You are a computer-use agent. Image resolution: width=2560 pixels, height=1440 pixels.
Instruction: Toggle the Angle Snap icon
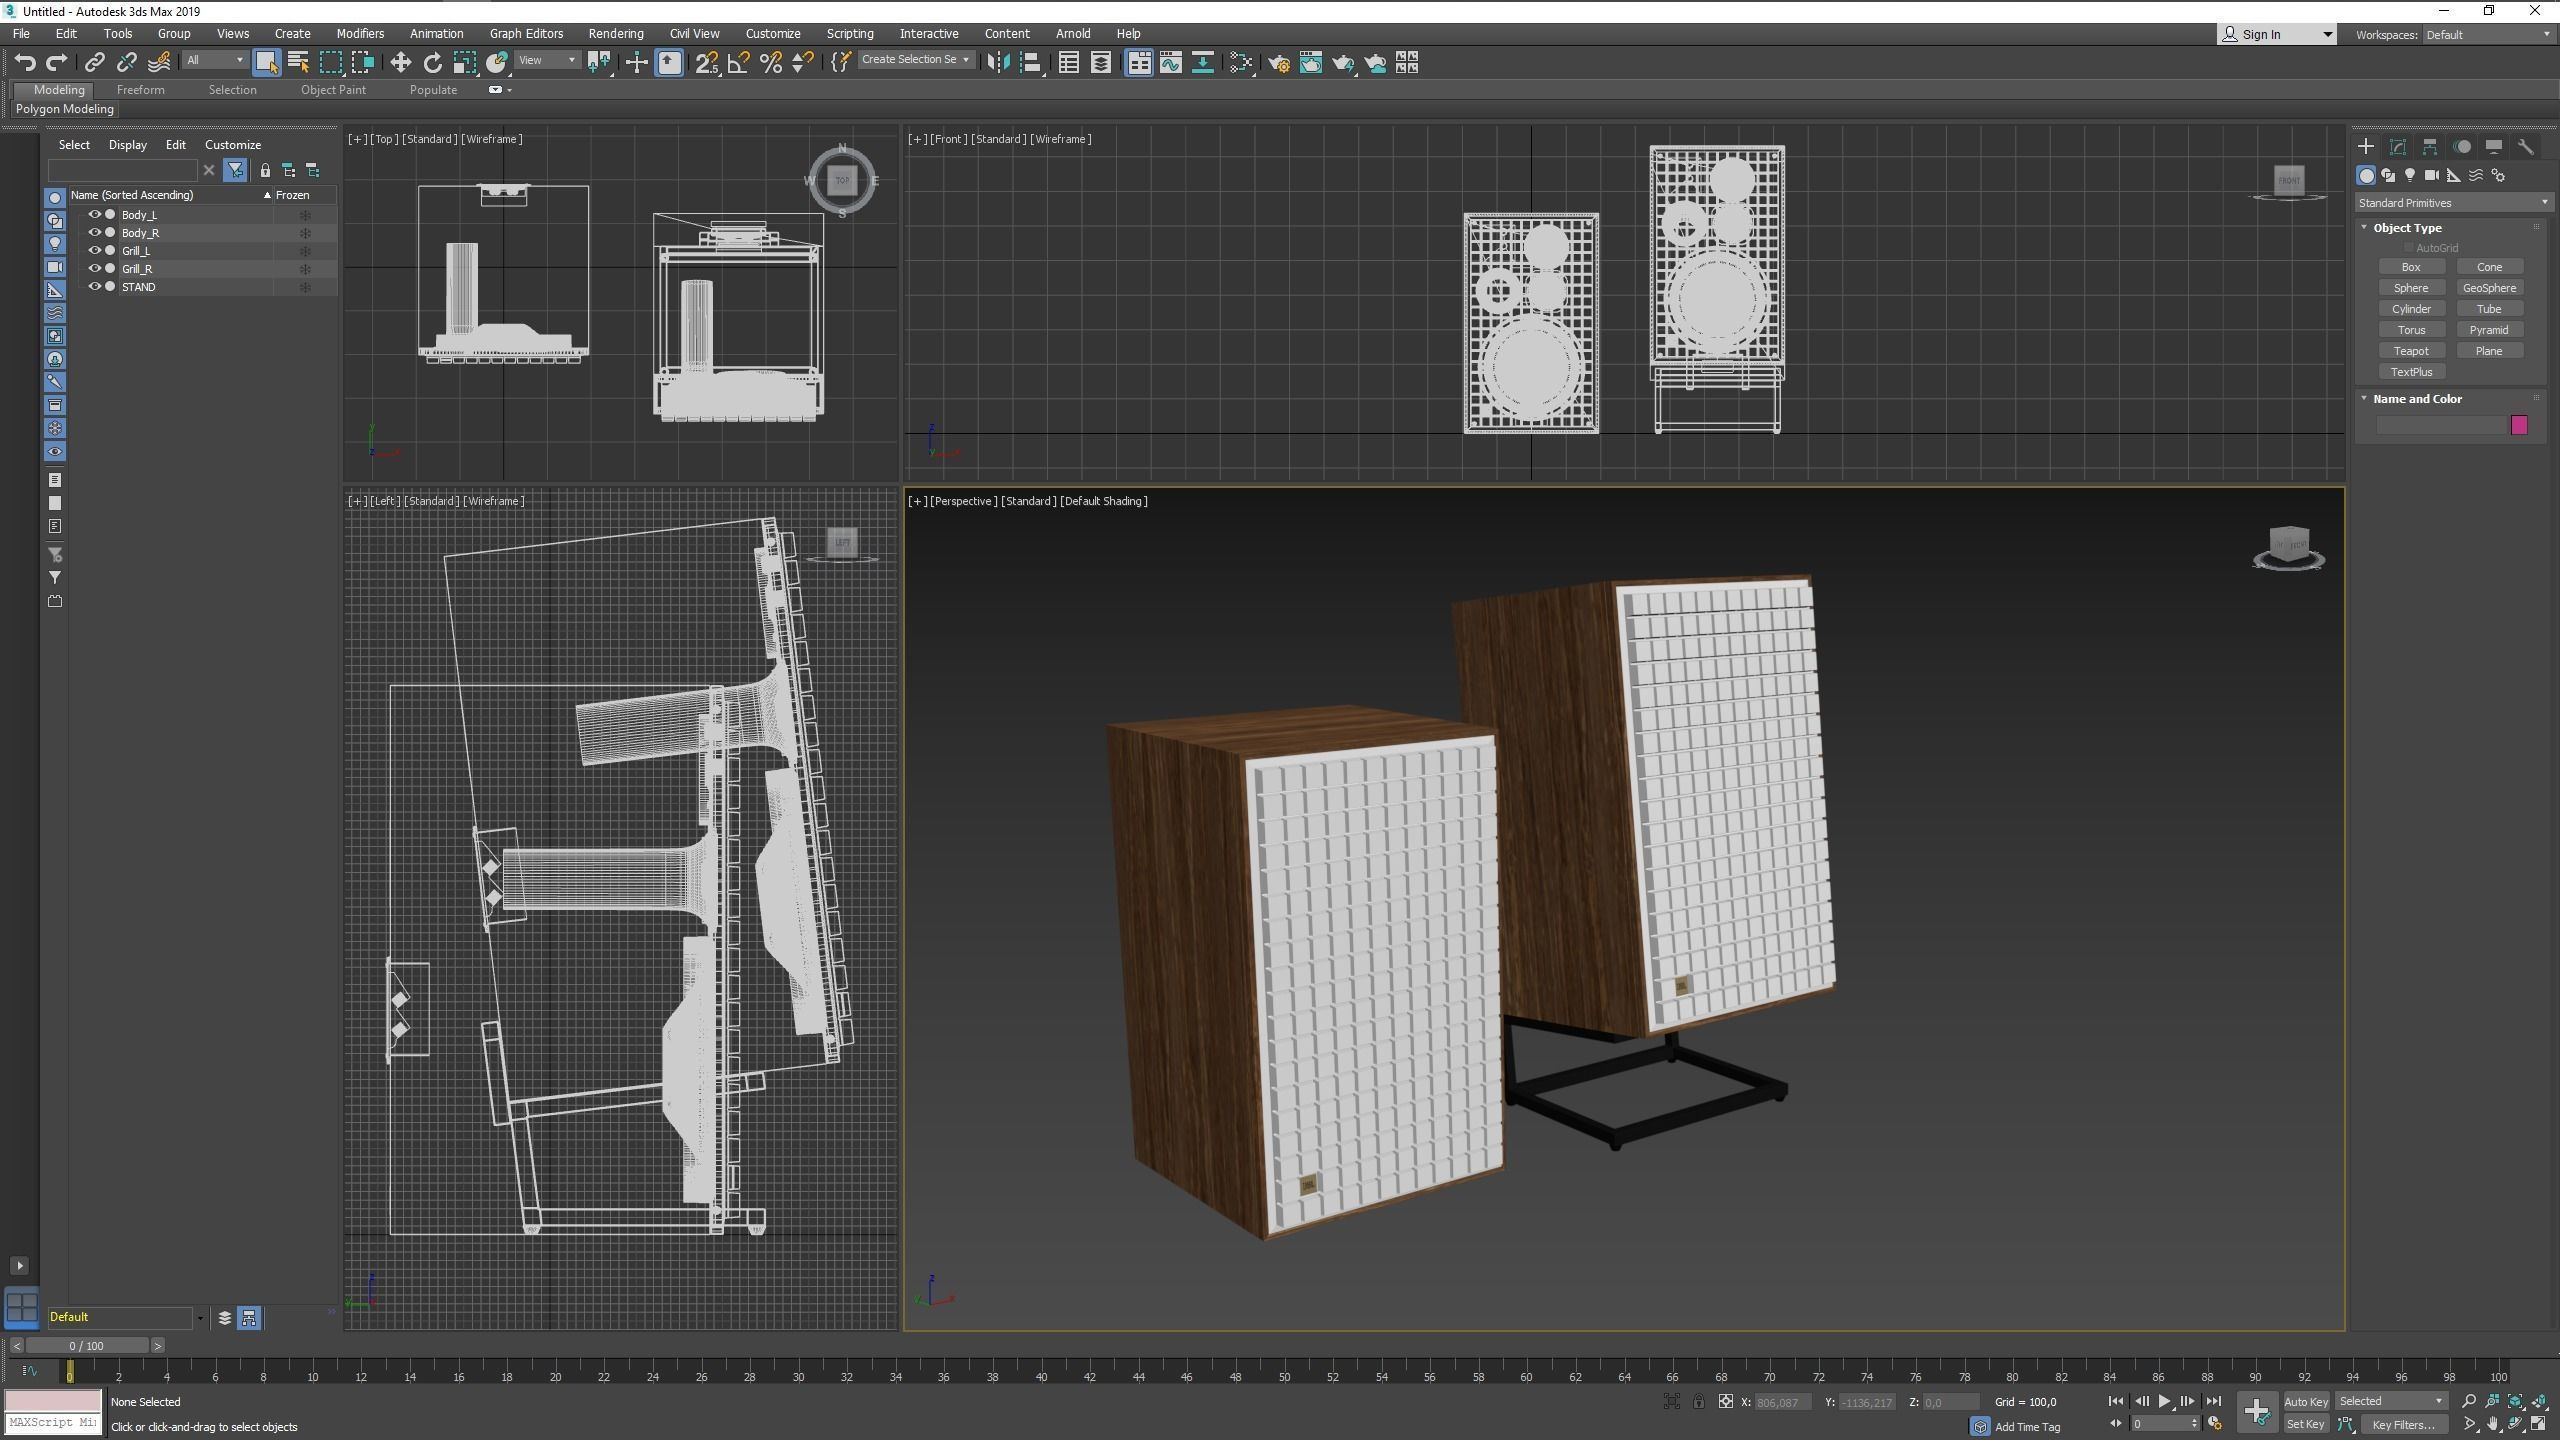click(739, 62)
